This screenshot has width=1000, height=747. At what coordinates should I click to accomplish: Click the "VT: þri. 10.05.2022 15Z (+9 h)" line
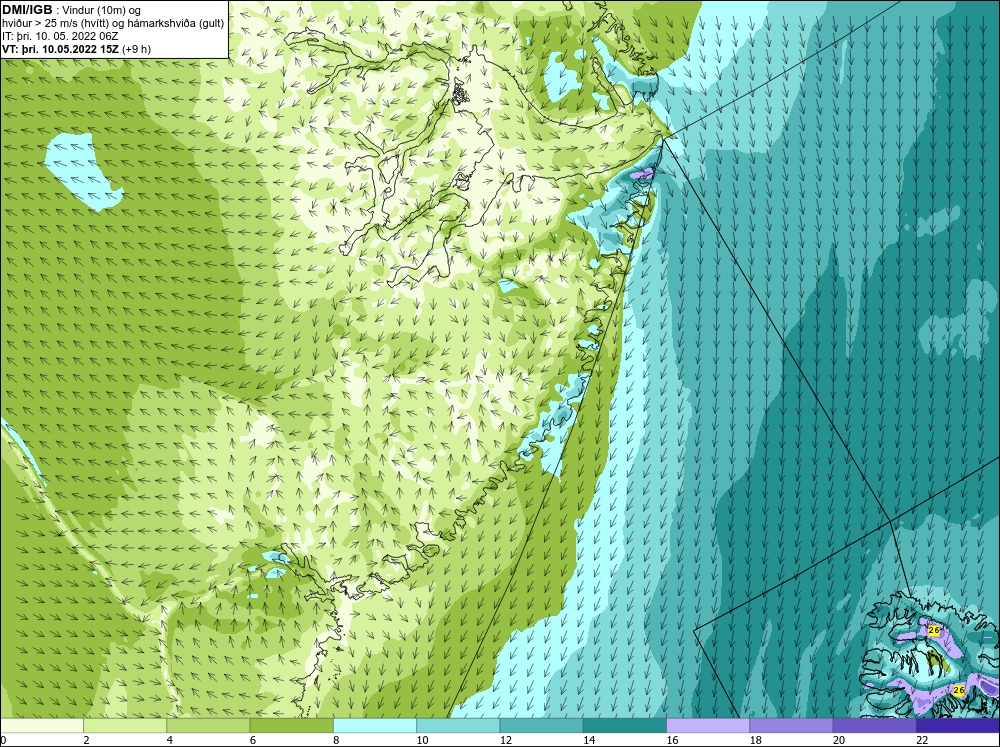tap(77, 49)
